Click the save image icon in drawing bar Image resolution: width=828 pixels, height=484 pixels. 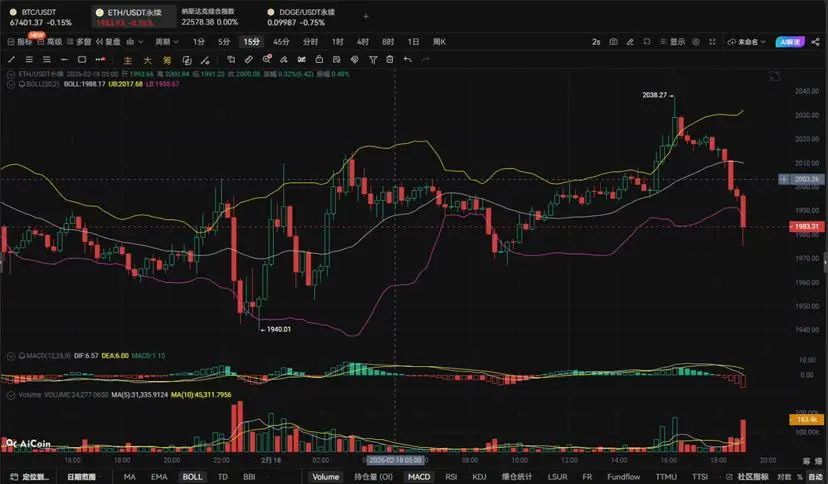coord(336,60)
